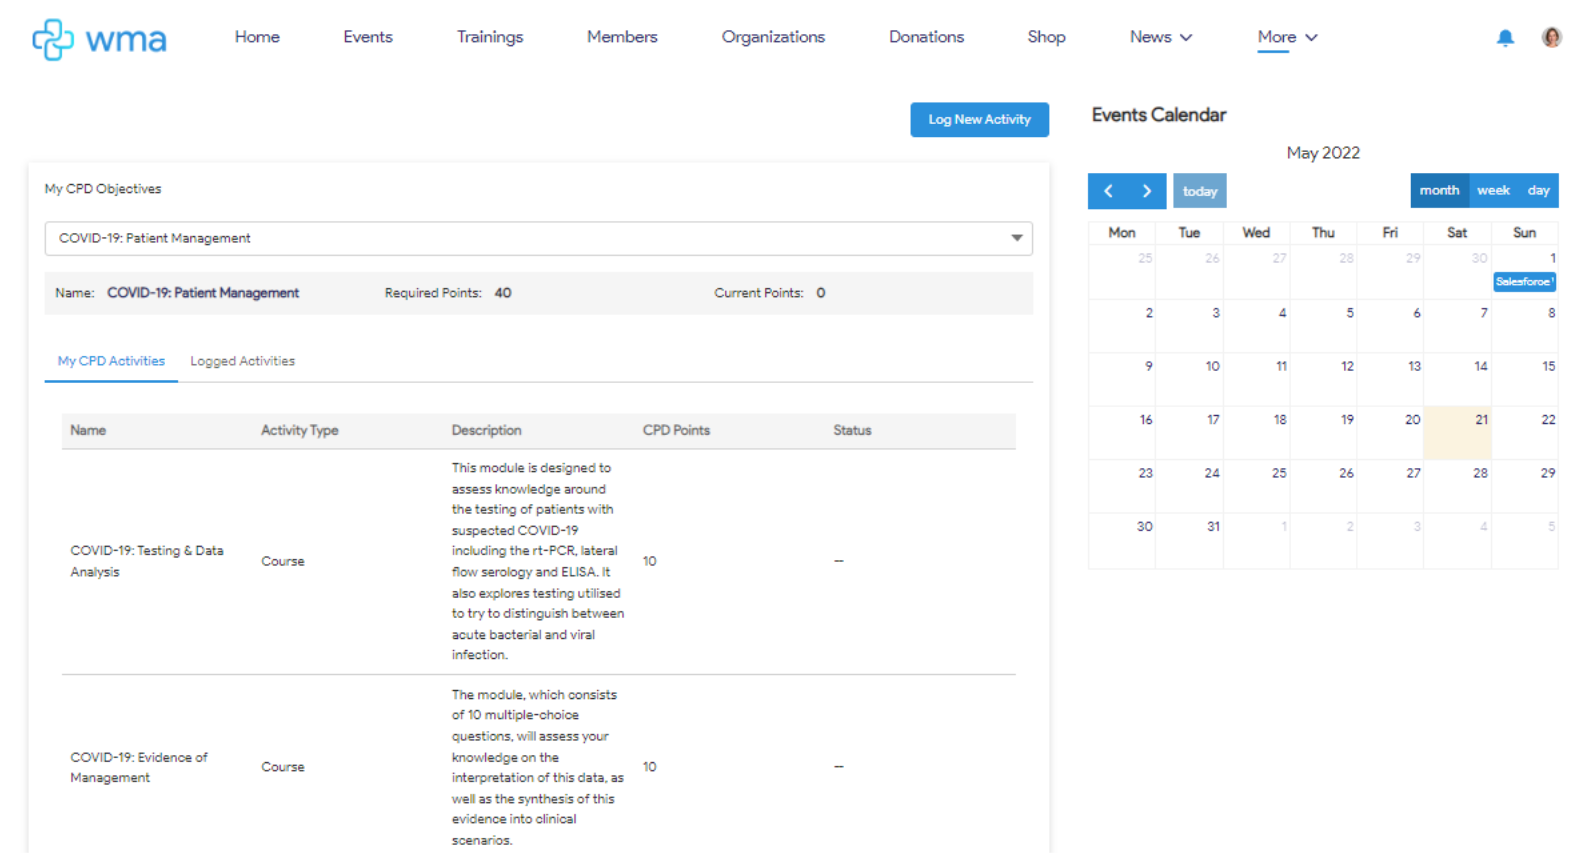Viewport: 1589px width, 855px height.
Task: Open the user profile avatar
Action: point(1551,37)
